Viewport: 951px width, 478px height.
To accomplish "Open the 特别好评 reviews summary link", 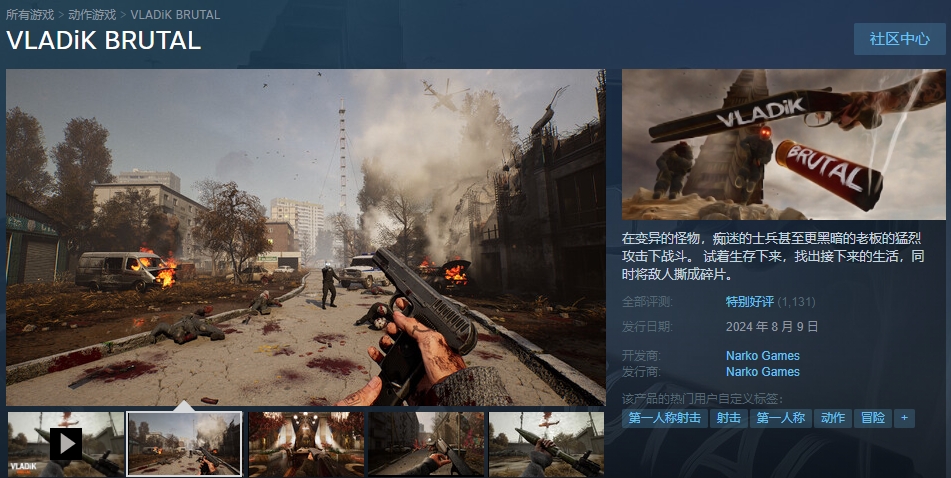I will pyautogui.click(x=750, y=301).
